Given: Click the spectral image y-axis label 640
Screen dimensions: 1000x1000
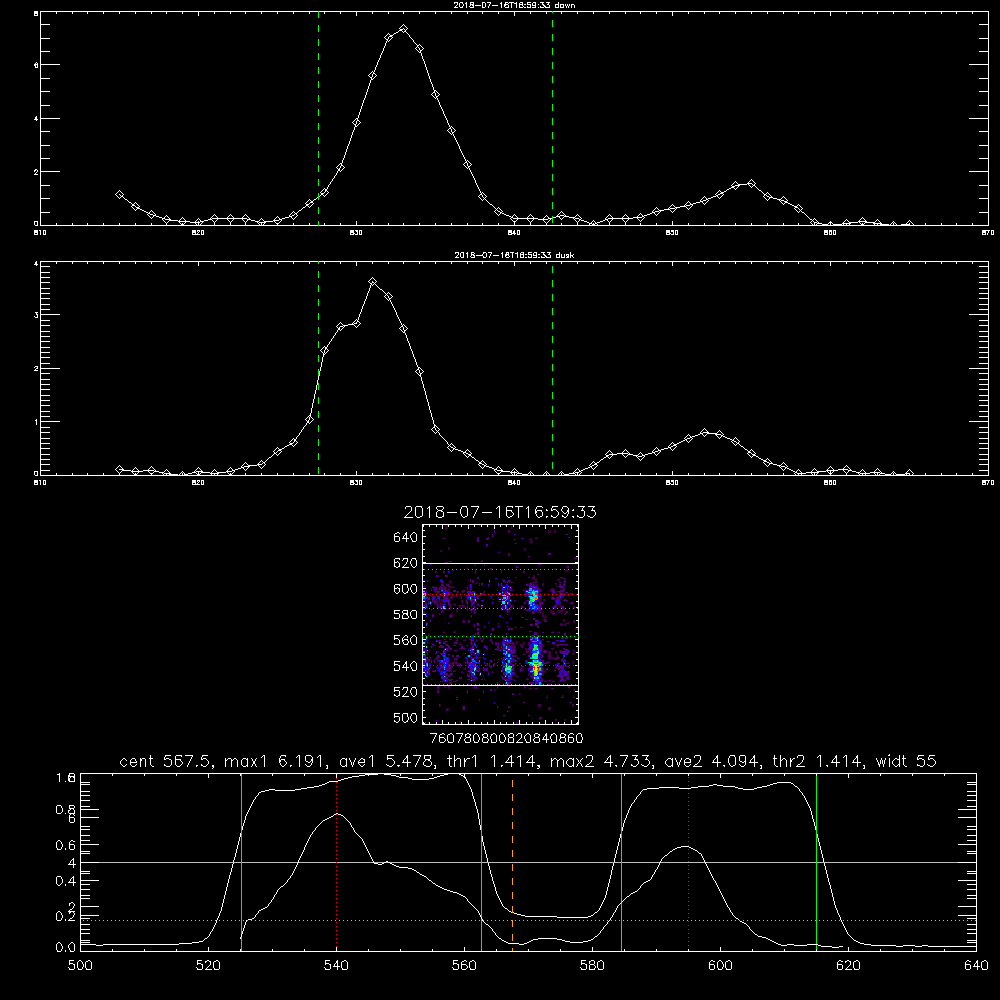Looking at the screenshot, I should 406,538.
